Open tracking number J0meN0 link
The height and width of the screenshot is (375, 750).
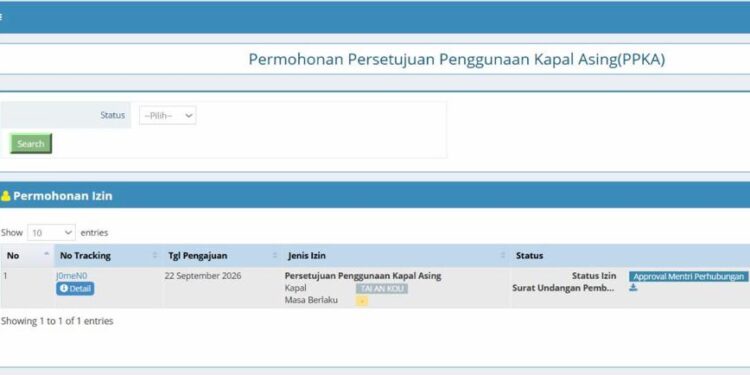pyautogui.click(x=72, y=276)
